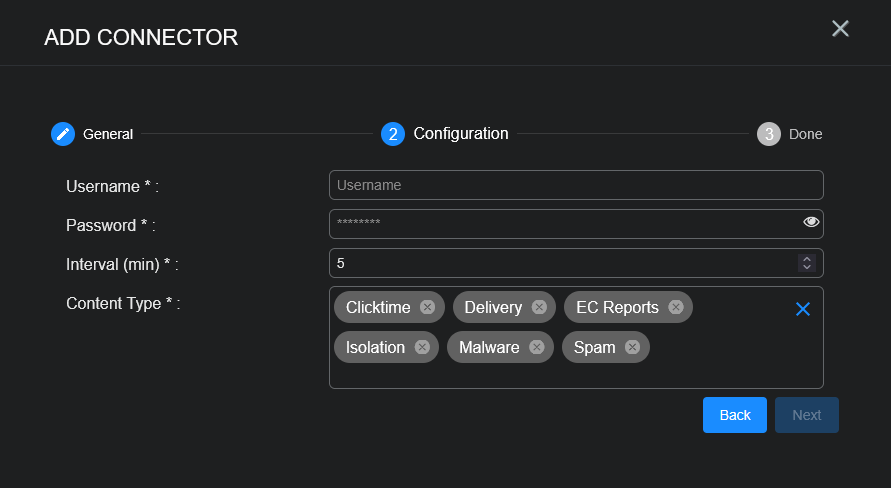891x488 pixels.
Task: Jump to the Done step
Action: click(x=805, y=134)
